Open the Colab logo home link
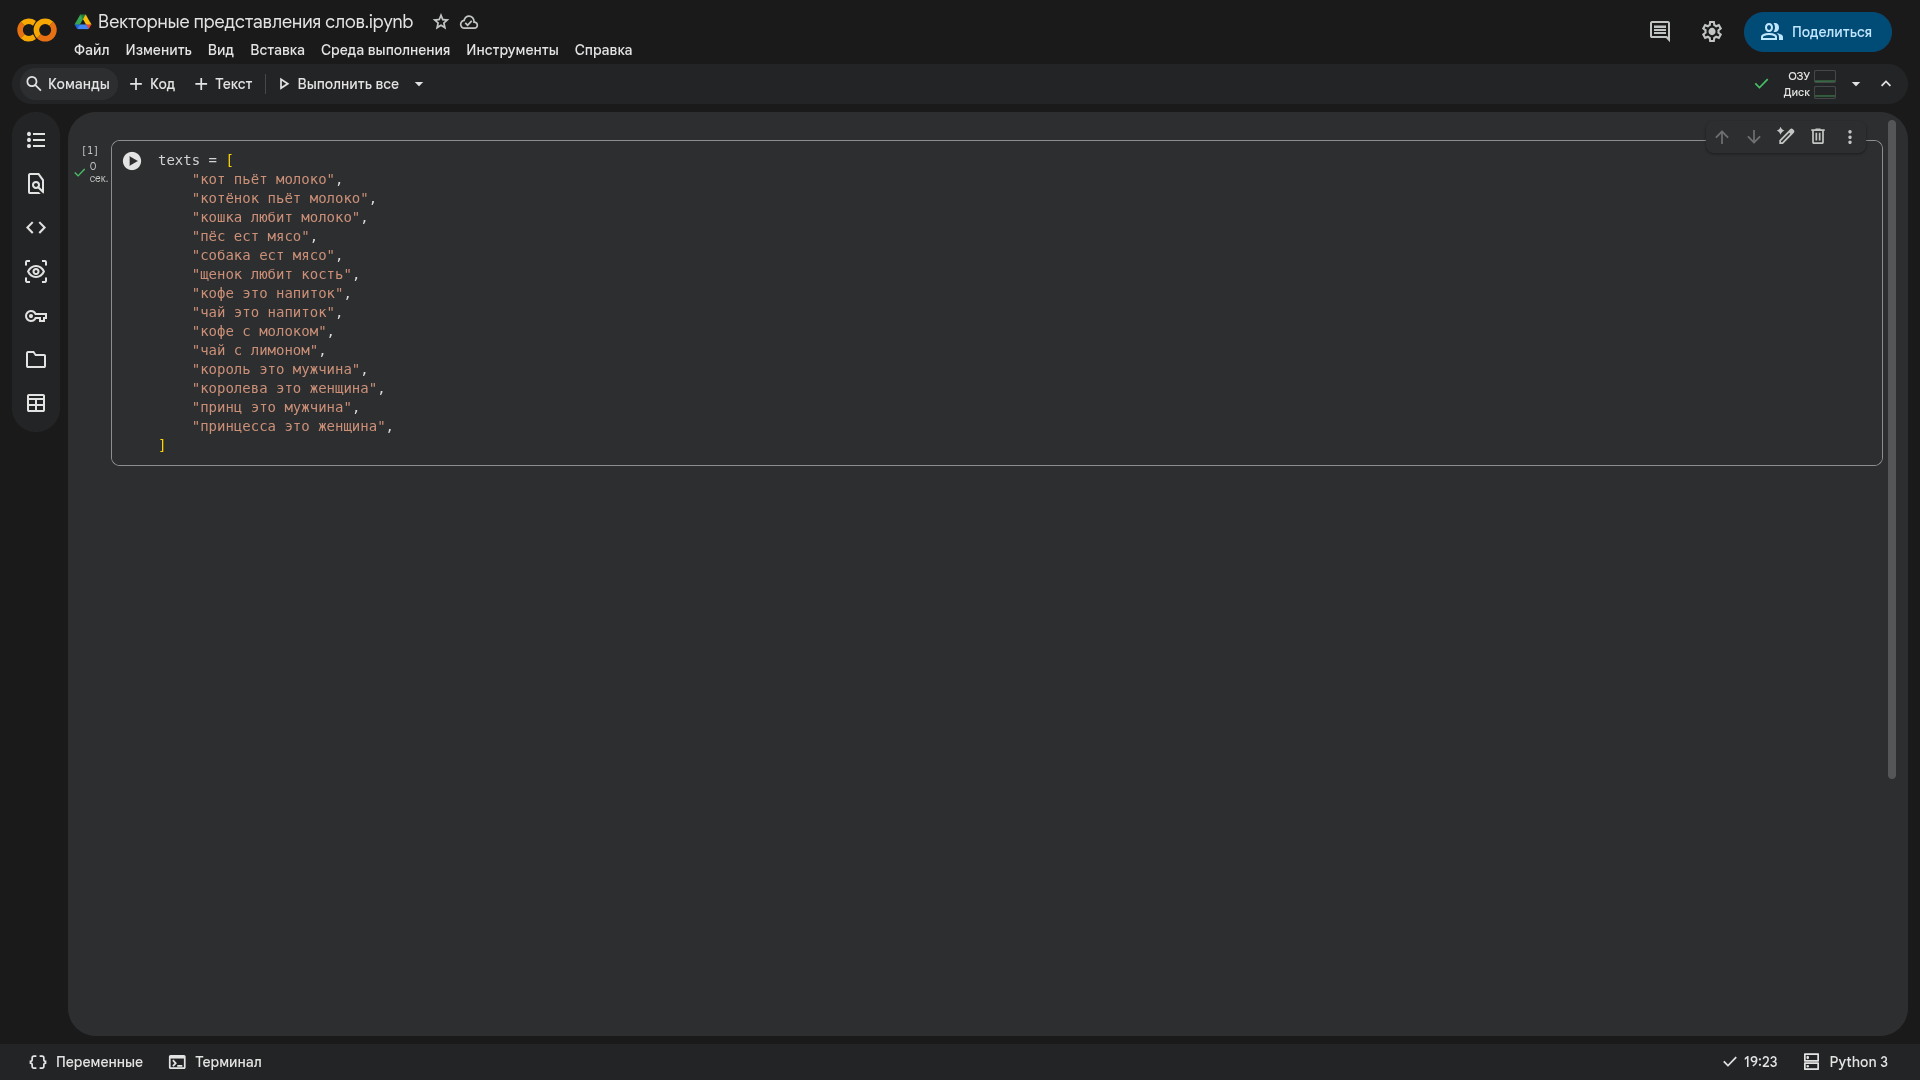Screen dimensions: 1920x1080 point(37,31)
